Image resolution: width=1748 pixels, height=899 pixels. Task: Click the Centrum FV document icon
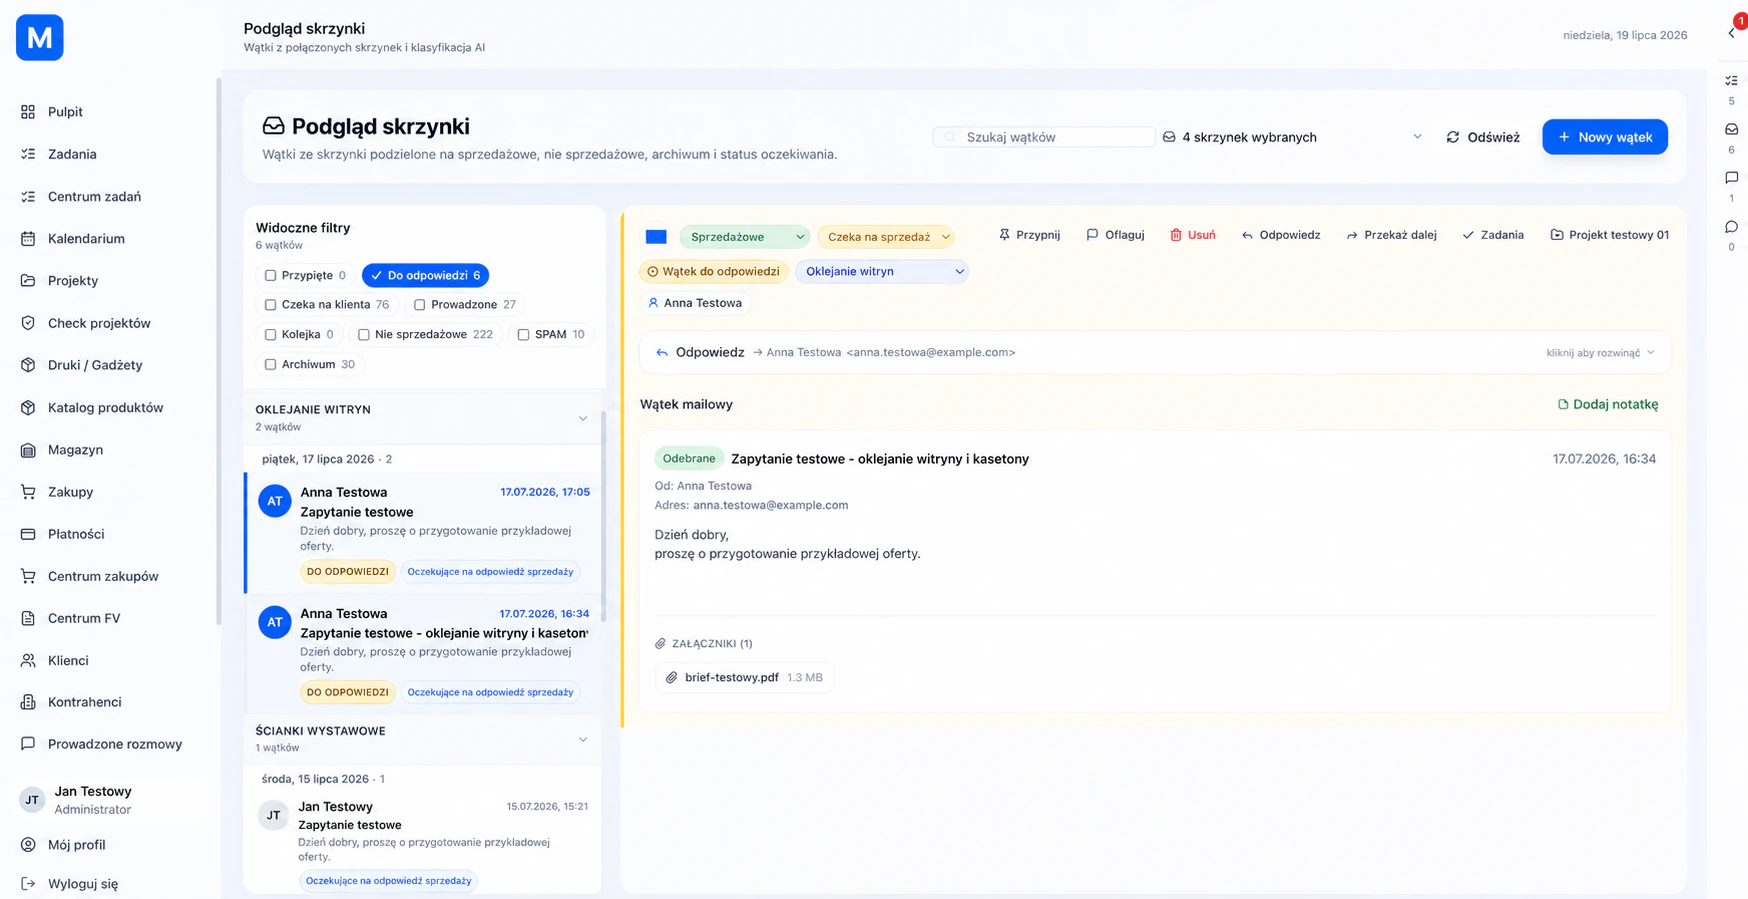coord(28,618)
